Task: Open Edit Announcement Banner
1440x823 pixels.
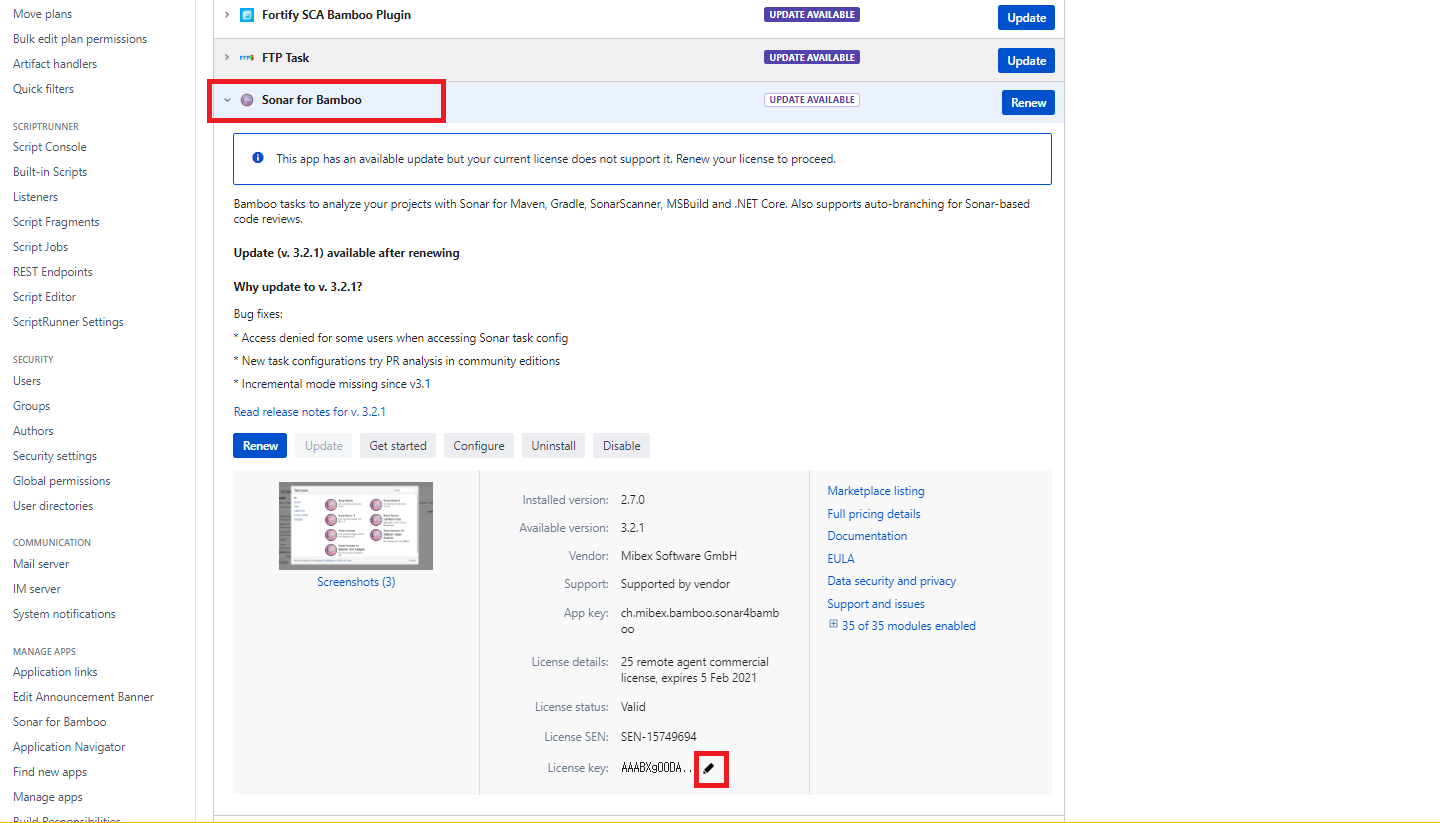Action: pos(83,697)
